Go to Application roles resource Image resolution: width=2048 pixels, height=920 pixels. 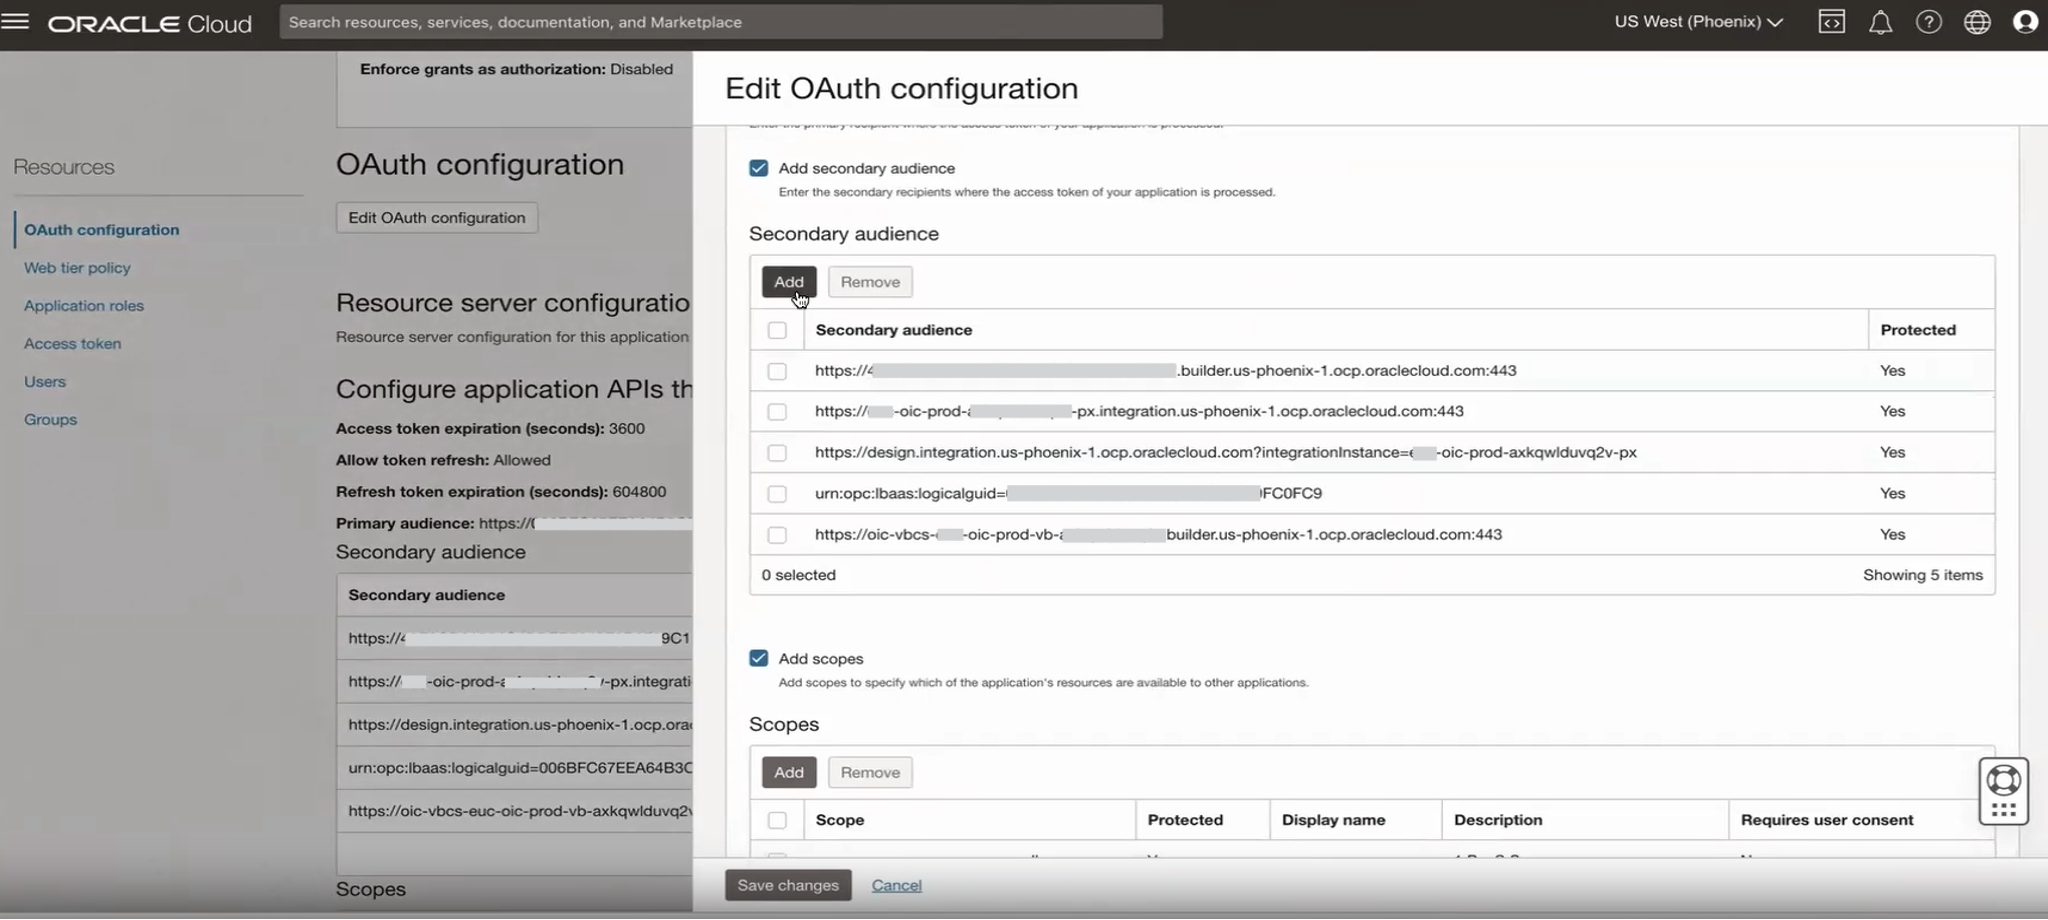(x=84, y=306)
